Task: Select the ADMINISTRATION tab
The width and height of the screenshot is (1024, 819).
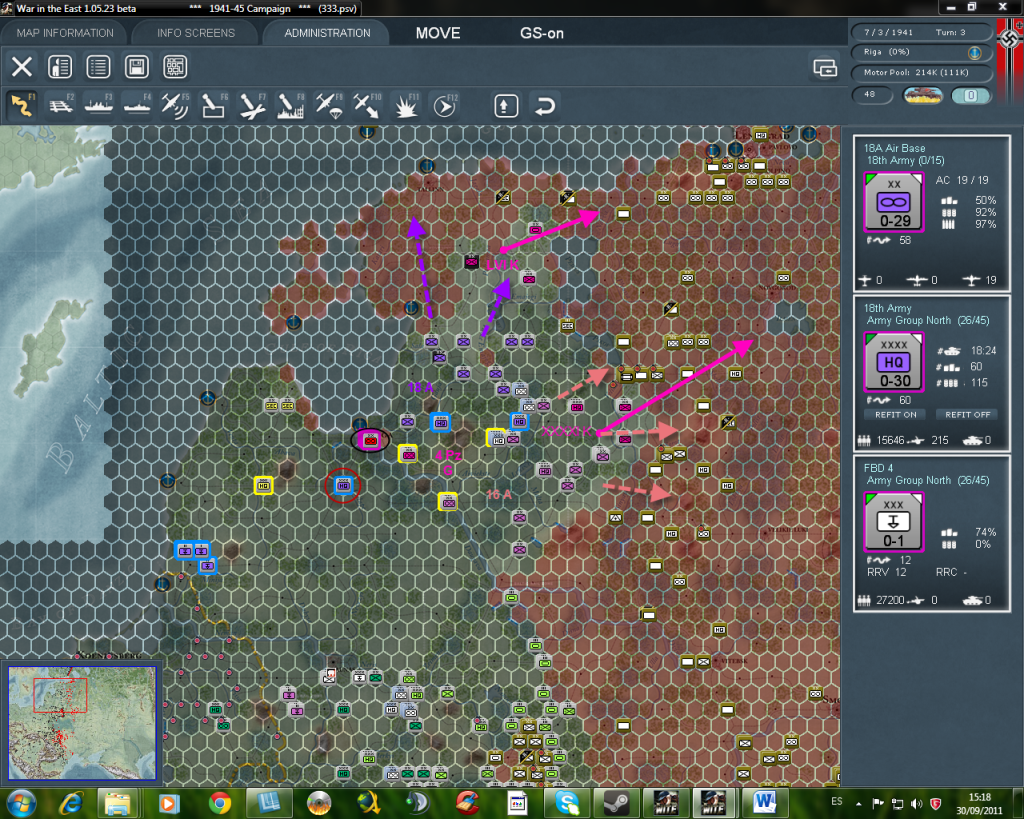Action: [x=327, y=33]
